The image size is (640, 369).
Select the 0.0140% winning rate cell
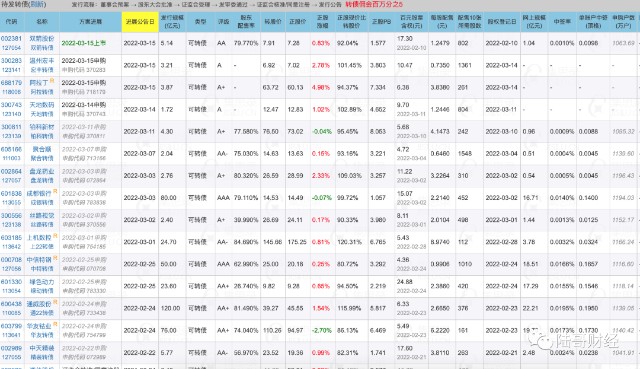[x=562, y=198]
